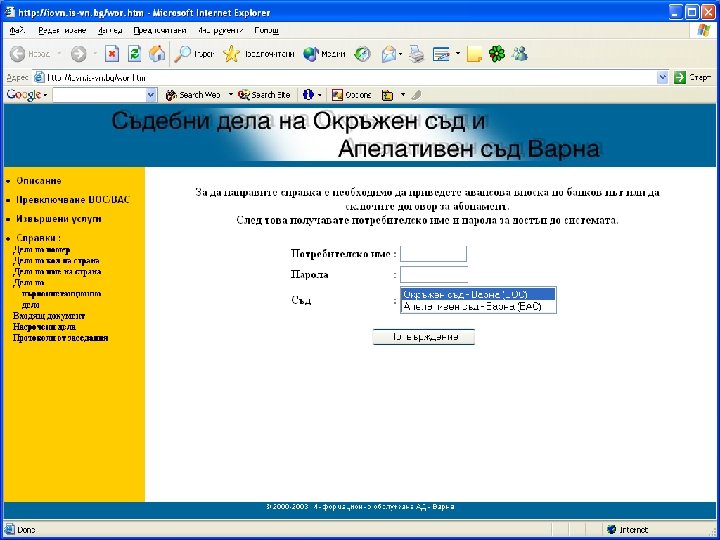The width and height of the screenshot is (720, 540).
Task: Open Насрочени дела link
Action: tap(44, 327)
